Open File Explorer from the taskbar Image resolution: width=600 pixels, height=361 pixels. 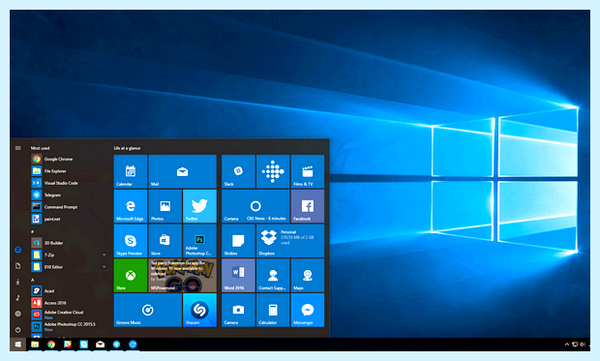click(35, 344)
